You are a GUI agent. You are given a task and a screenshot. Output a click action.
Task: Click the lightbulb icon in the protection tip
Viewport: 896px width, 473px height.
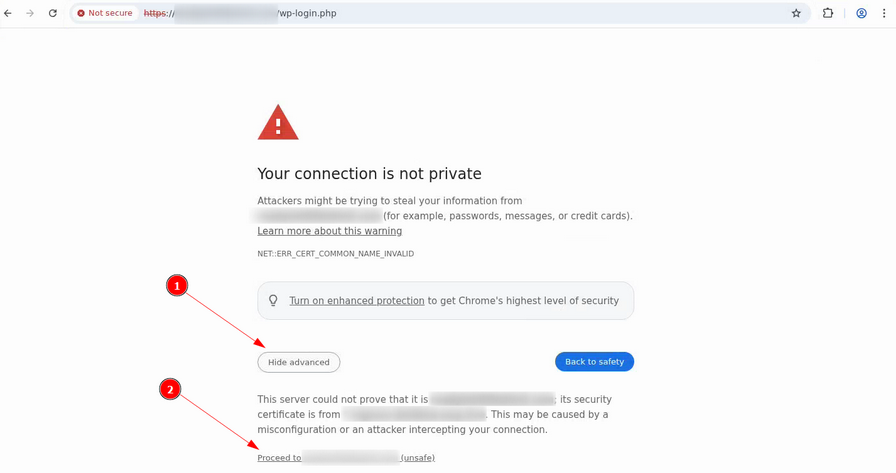click(x=273, y=300)
